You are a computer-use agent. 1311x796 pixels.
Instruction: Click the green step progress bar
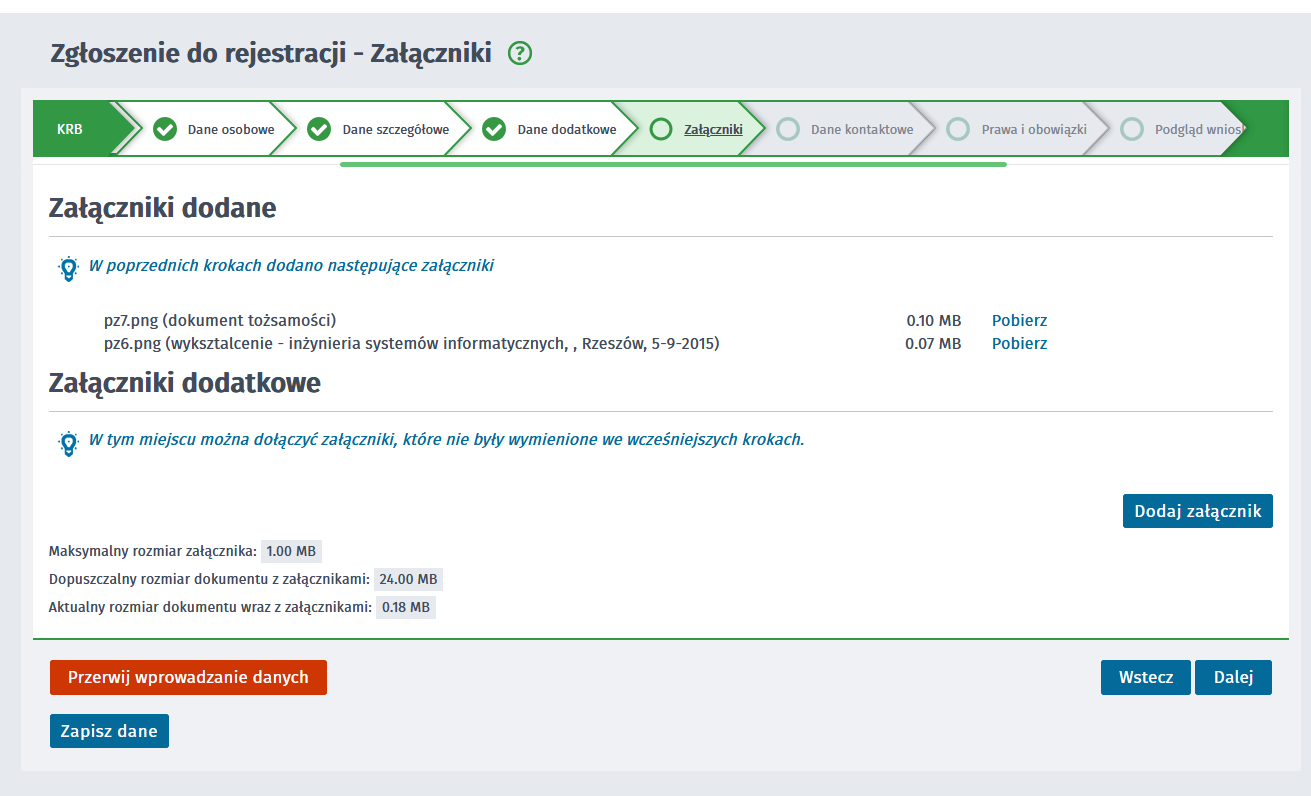click(x=673, y=164)
